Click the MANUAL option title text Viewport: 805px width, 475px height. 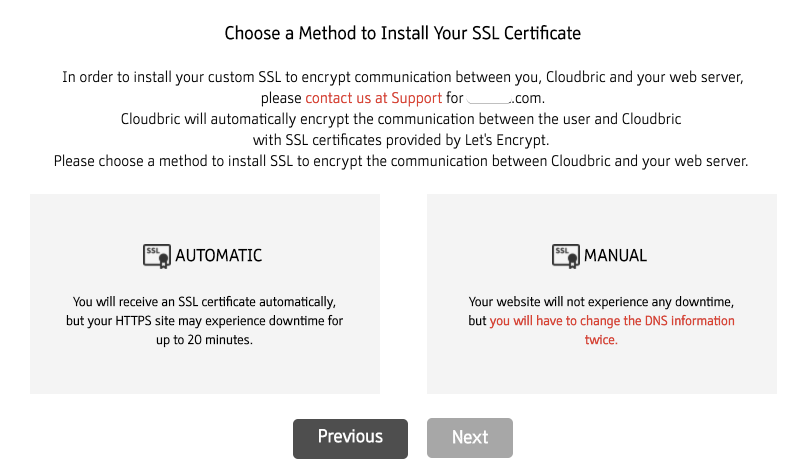pyautogui.click(x=615, y=256)
